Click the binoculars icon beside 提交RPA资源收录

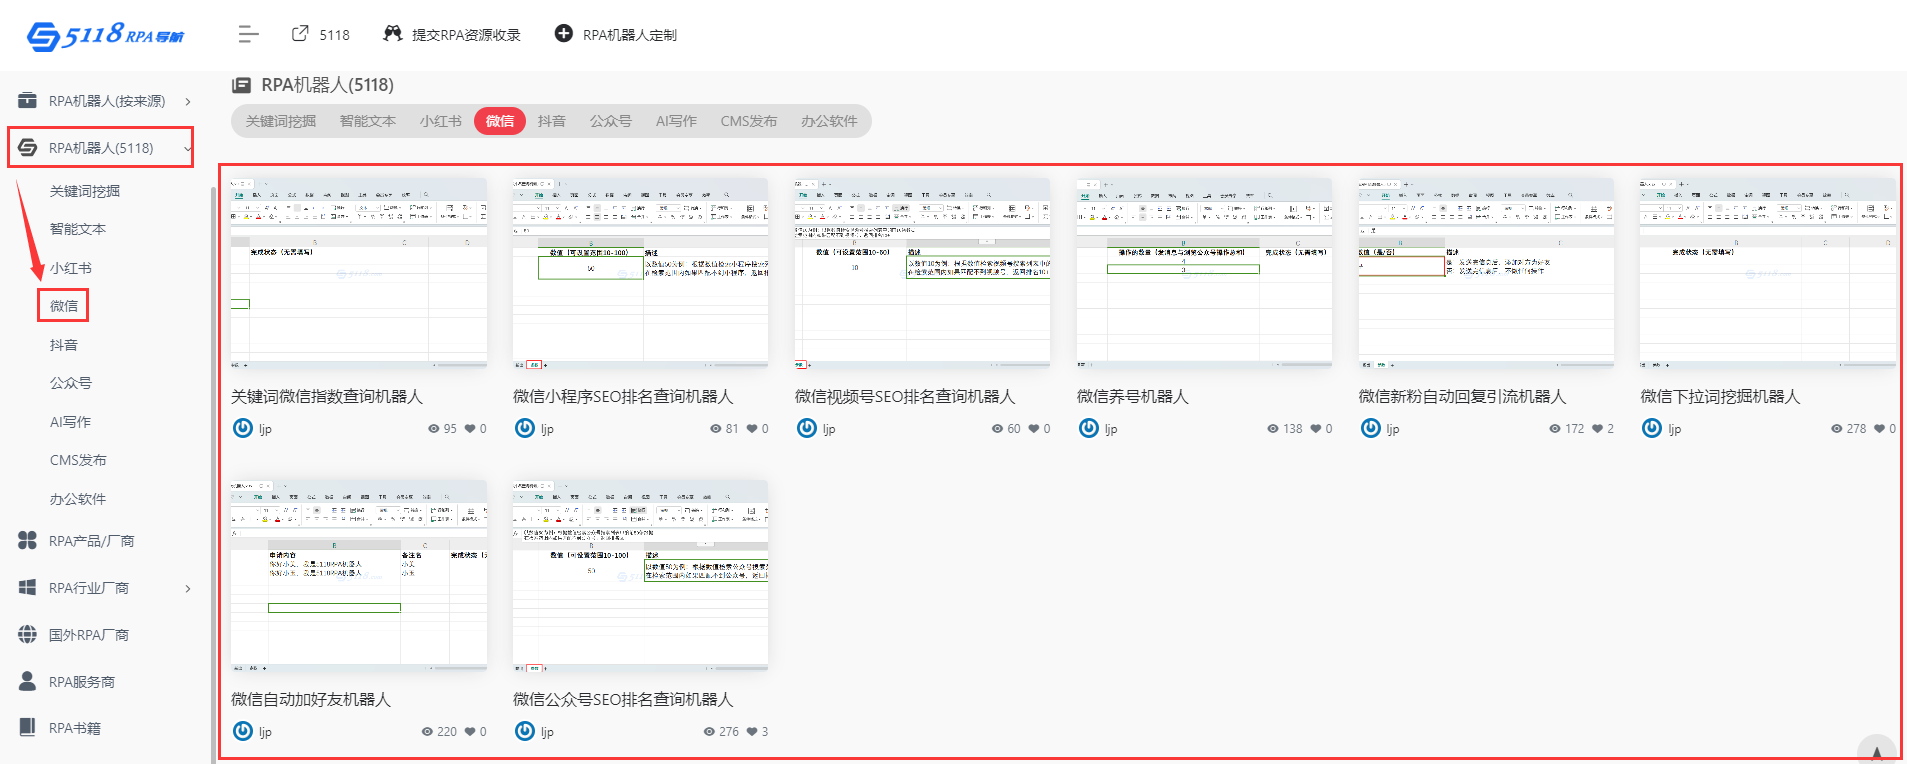pos(393,34)
